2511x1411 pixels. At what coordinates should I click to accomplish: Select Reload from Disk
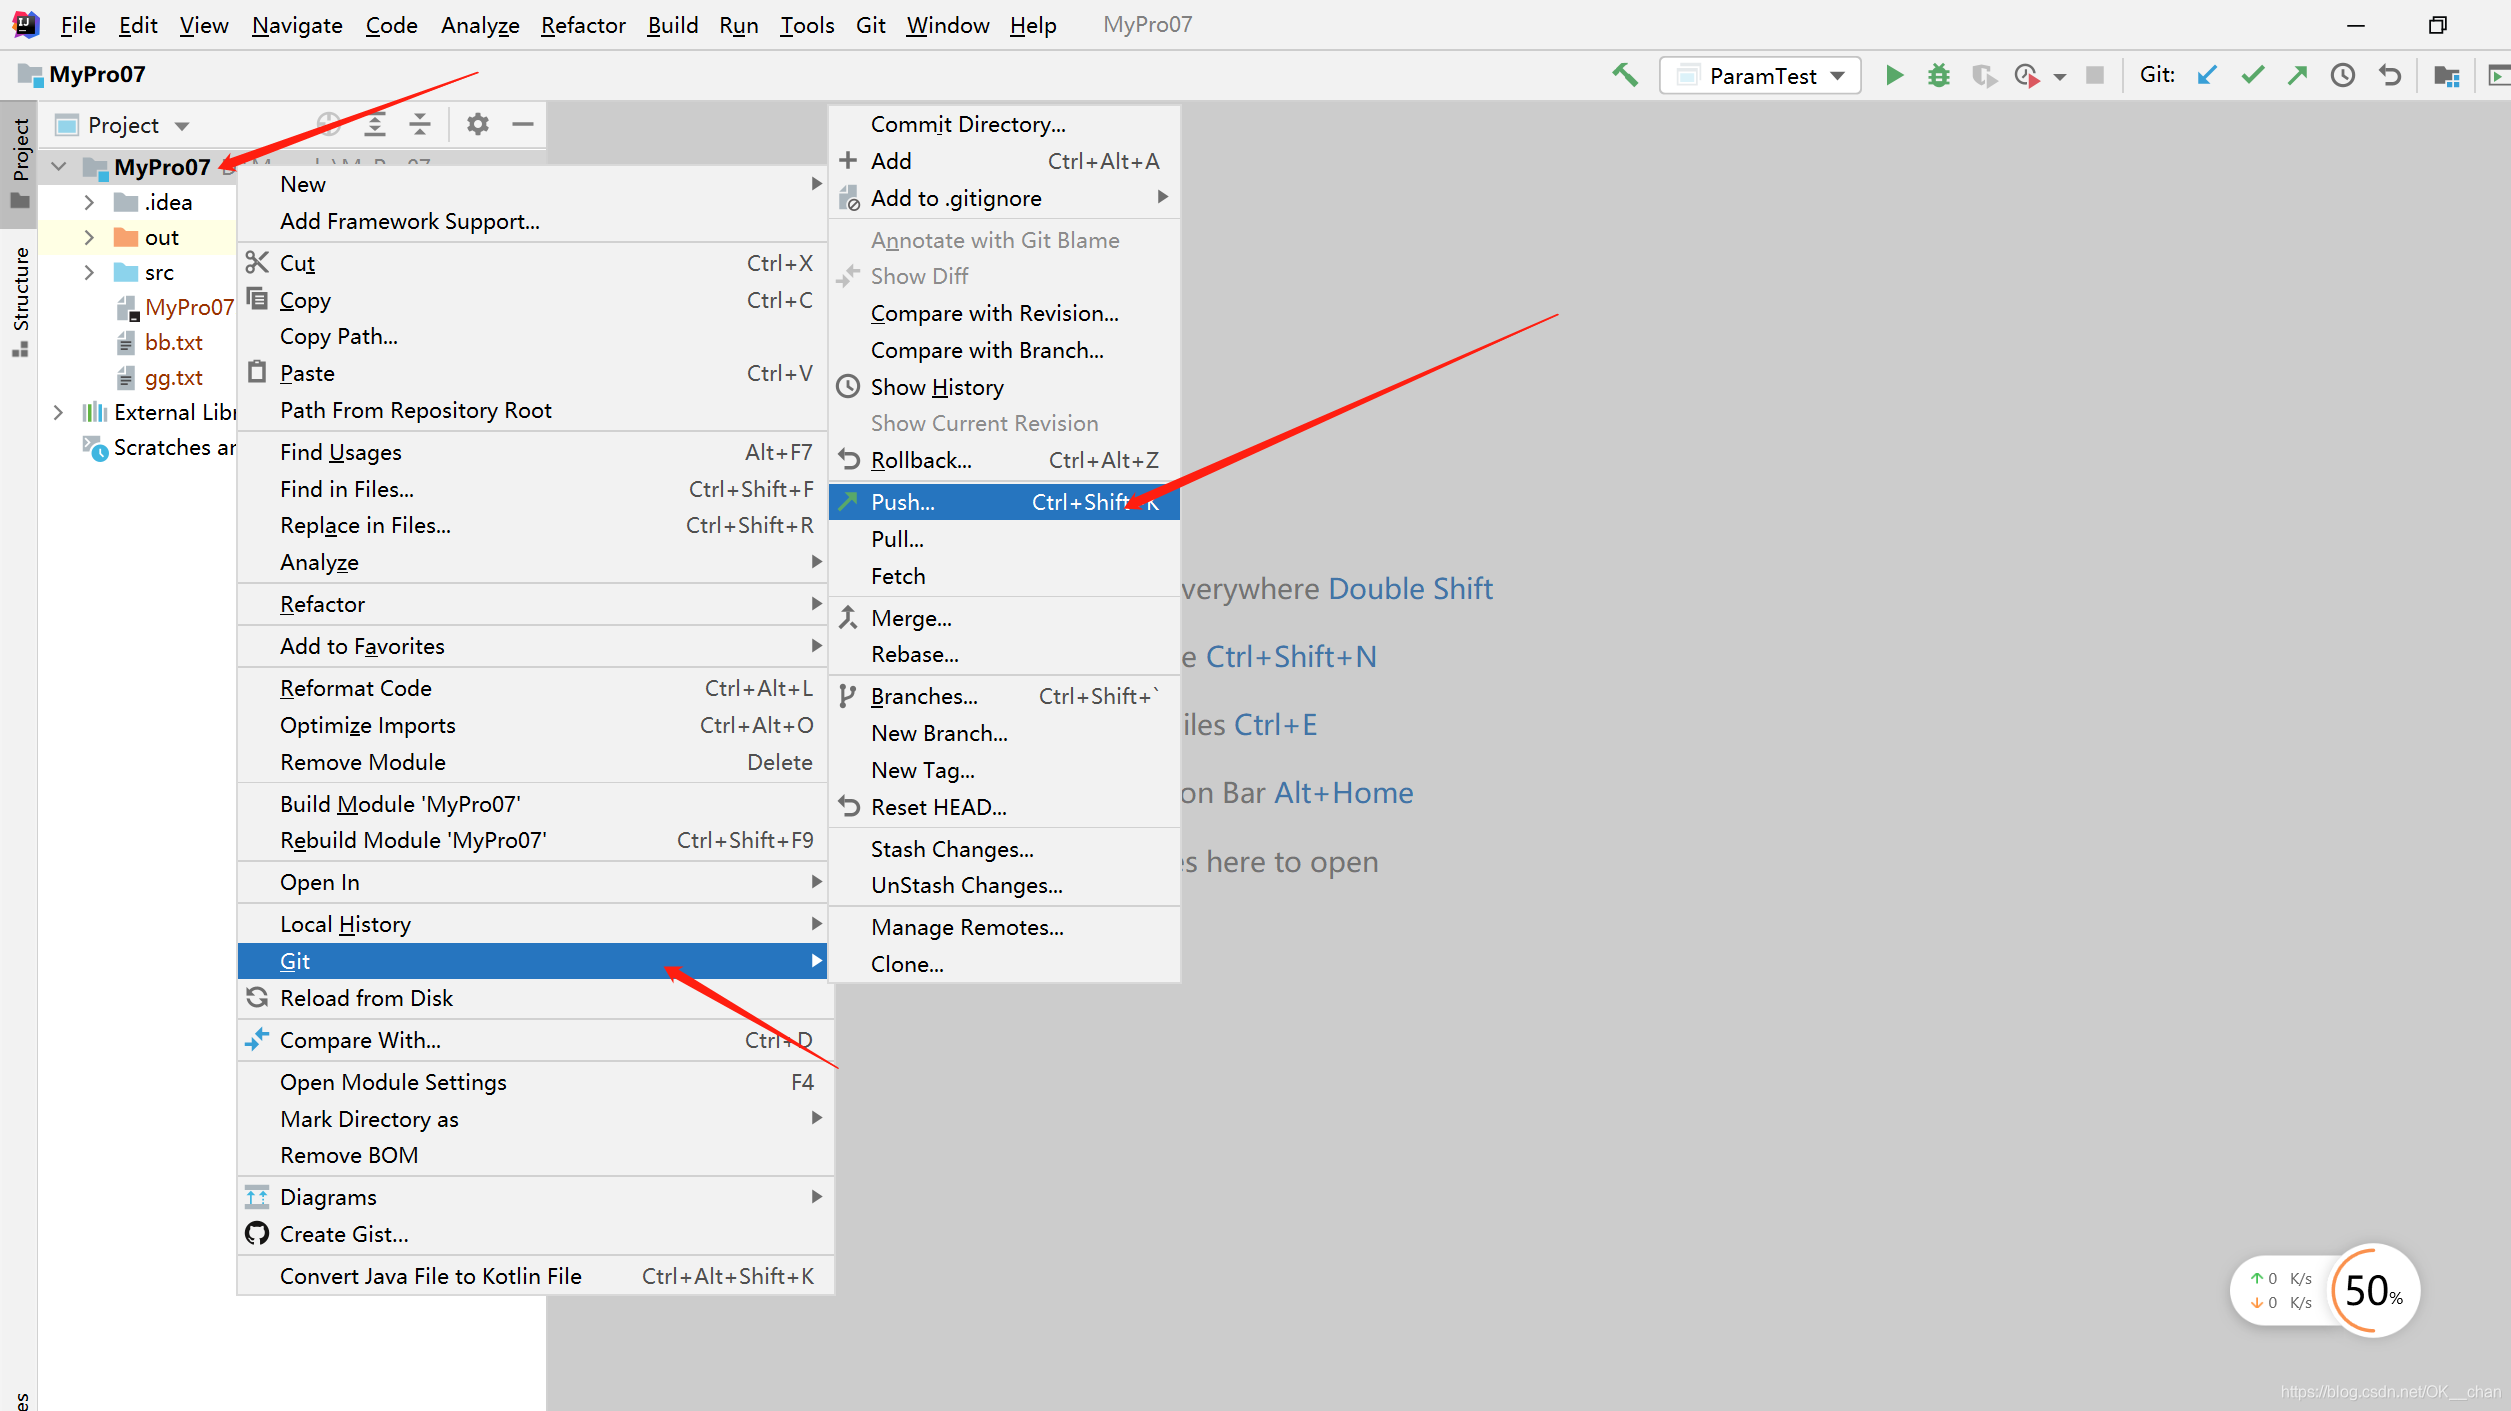pyautogui.click(x=533, y=998)
